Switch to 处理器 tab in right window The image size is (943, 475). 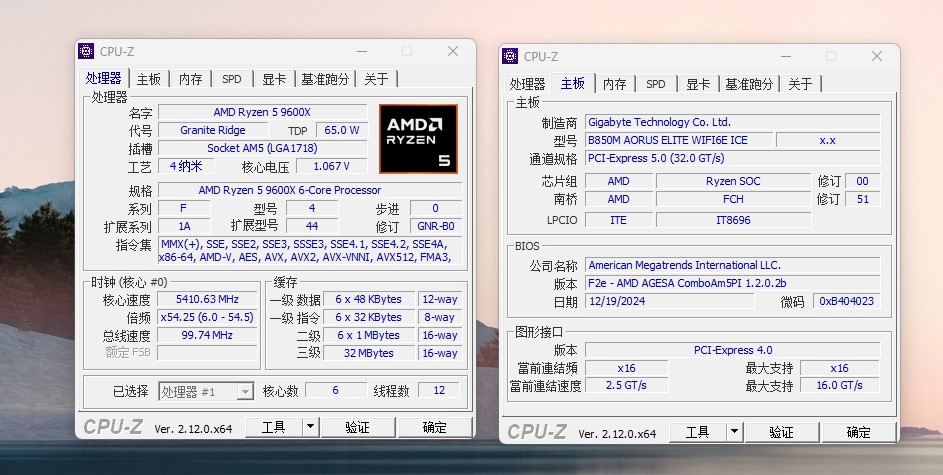point(527,84)
